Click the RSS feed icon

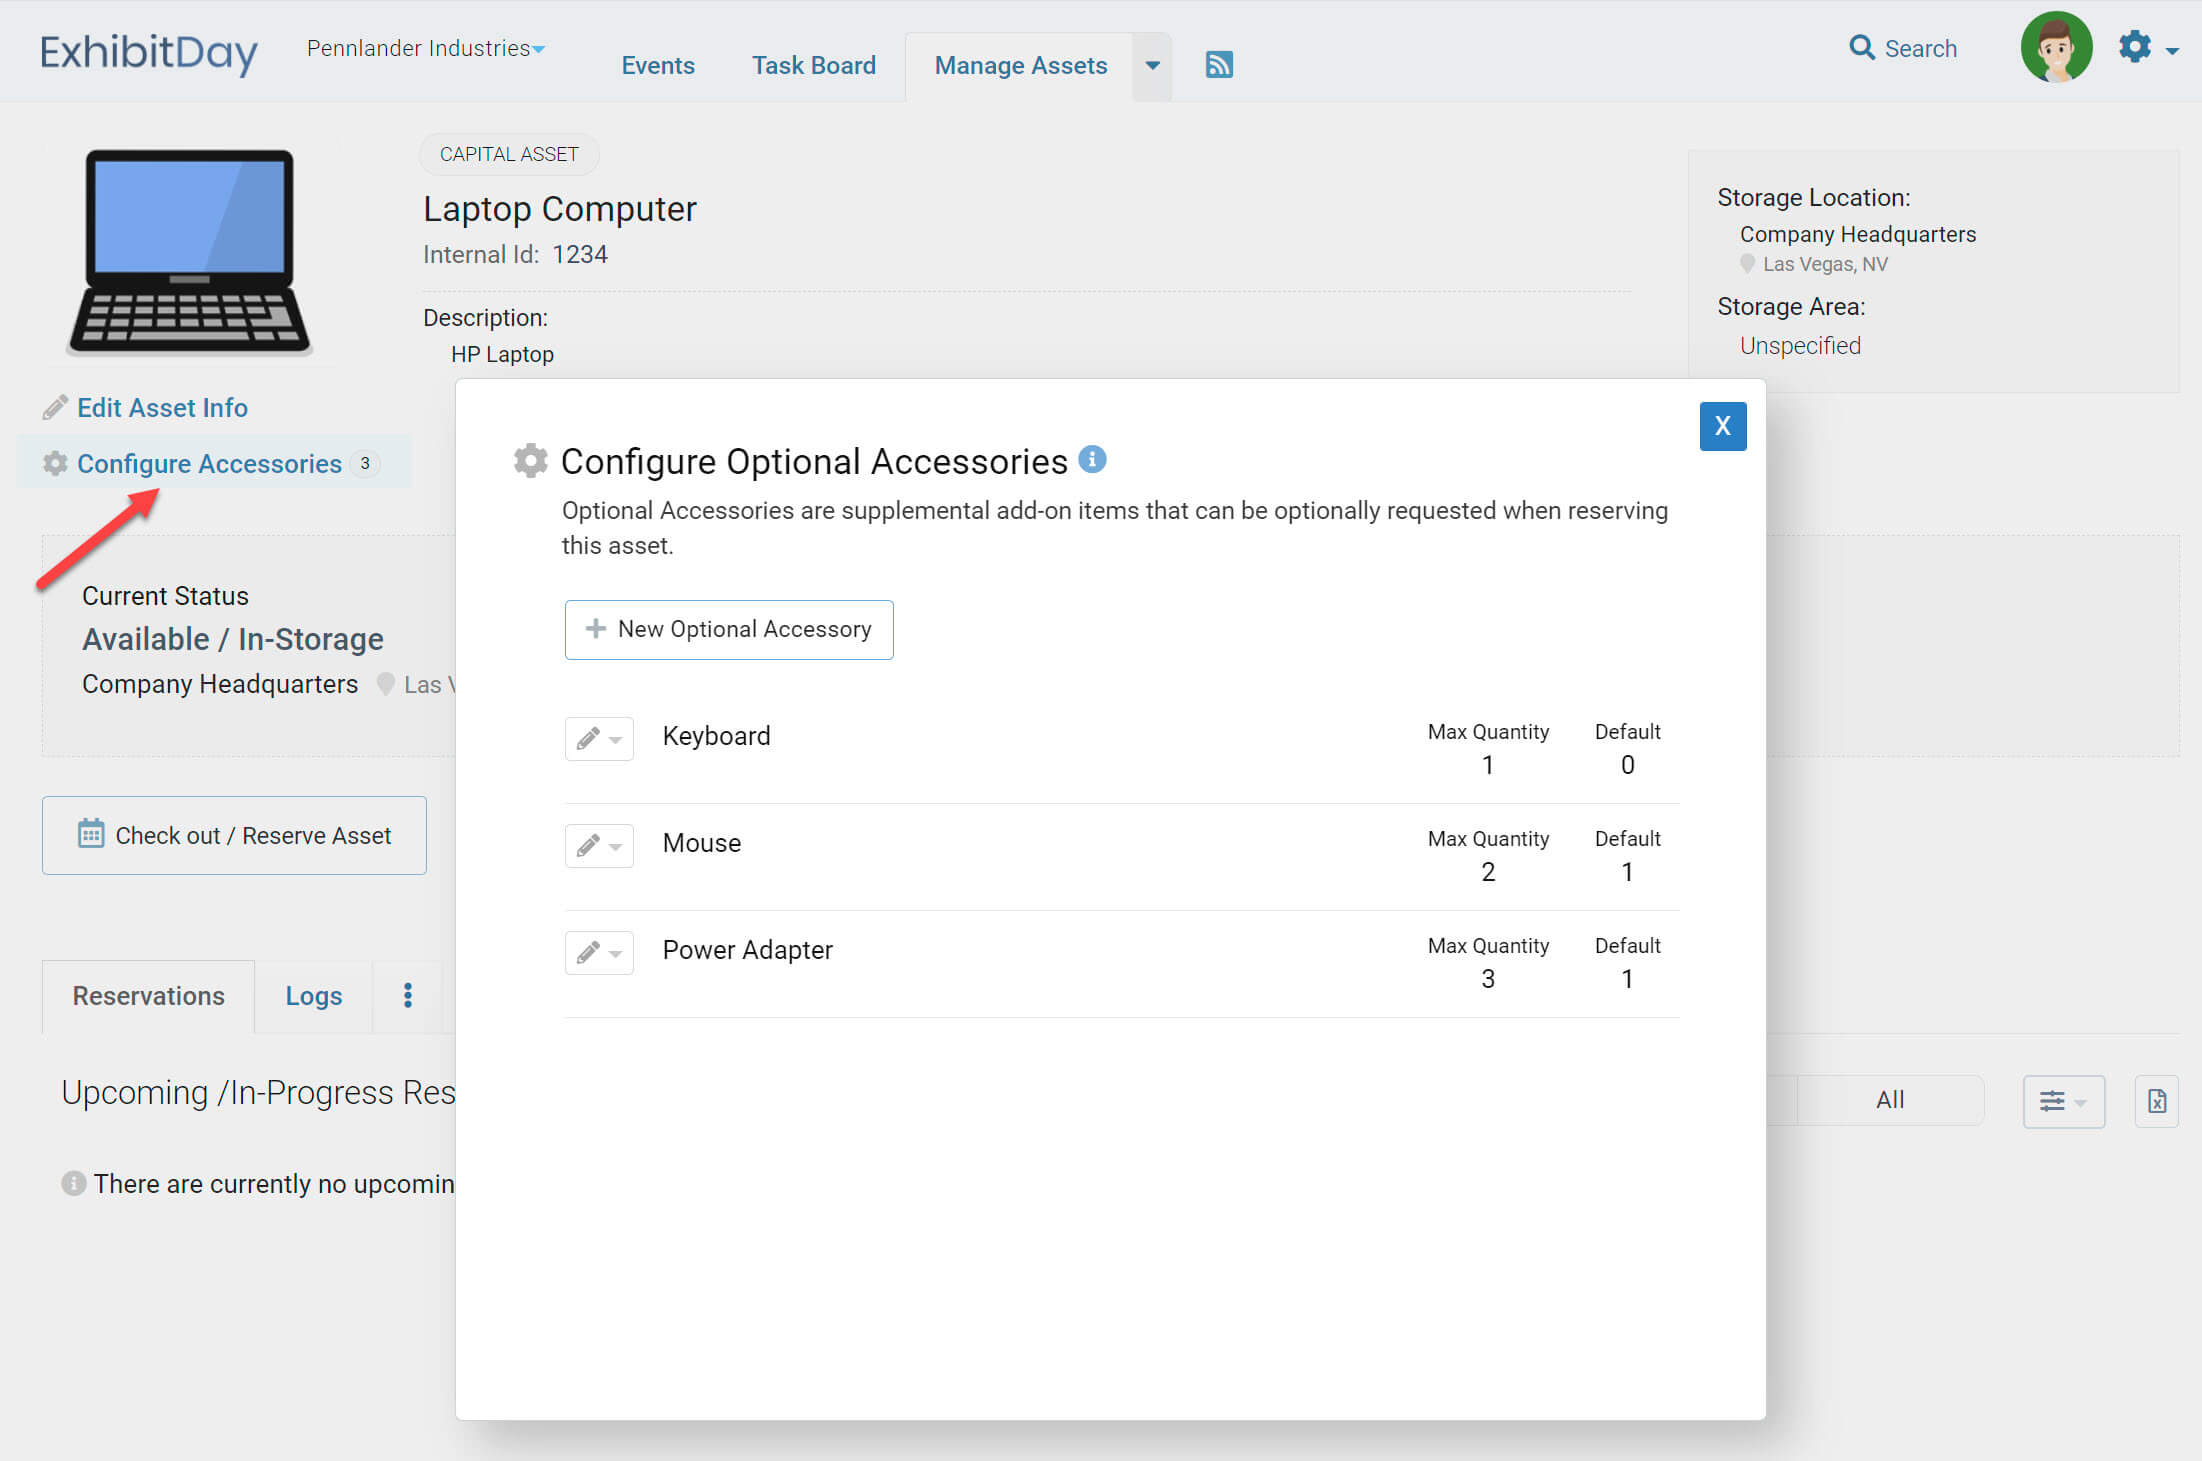pos(1218,65)
